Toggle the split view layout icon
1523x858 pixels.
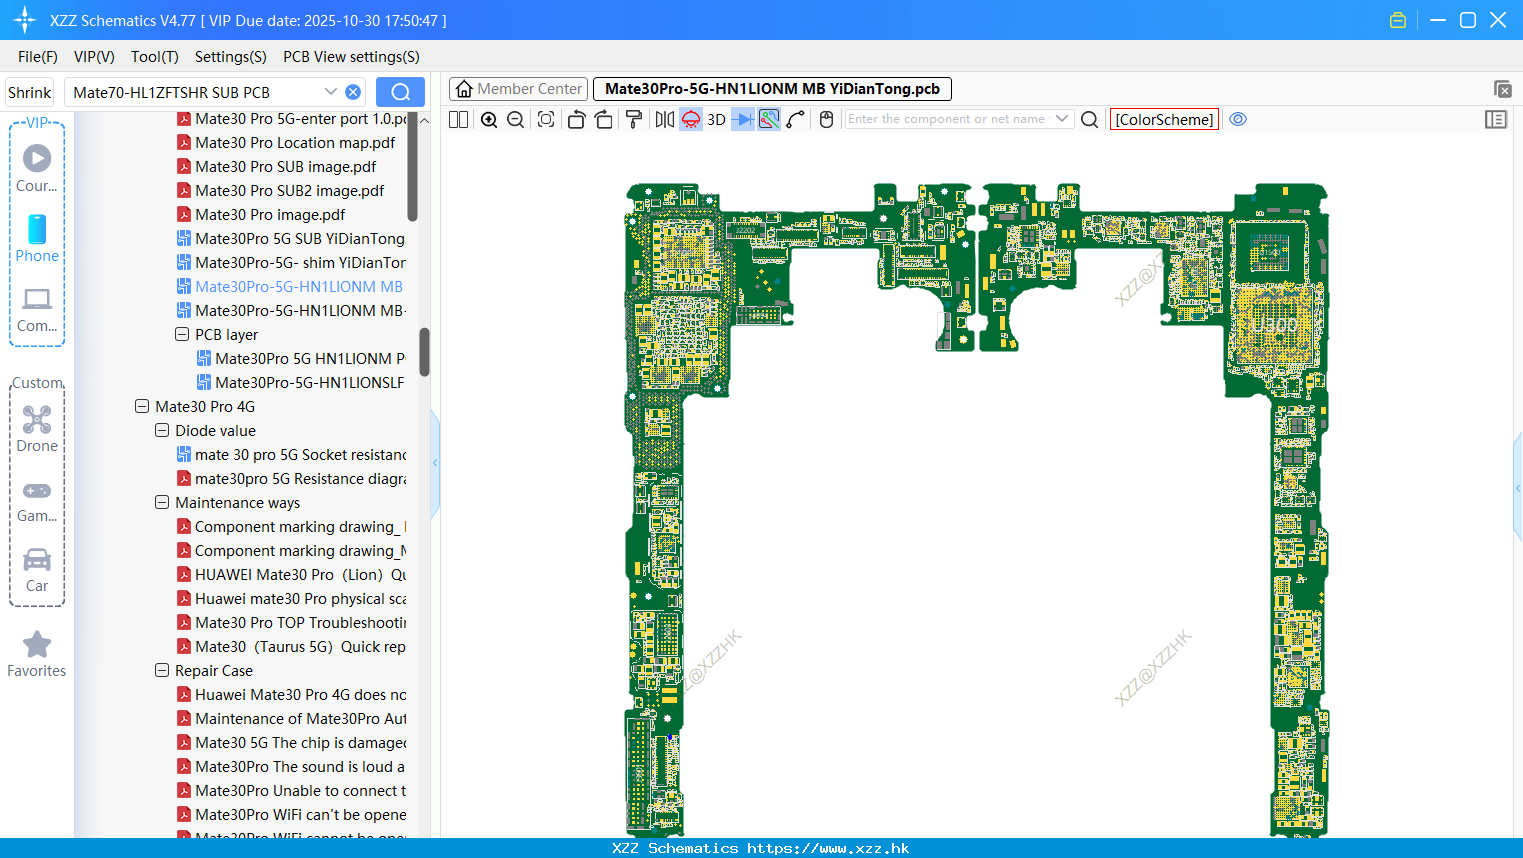[458, 119]
